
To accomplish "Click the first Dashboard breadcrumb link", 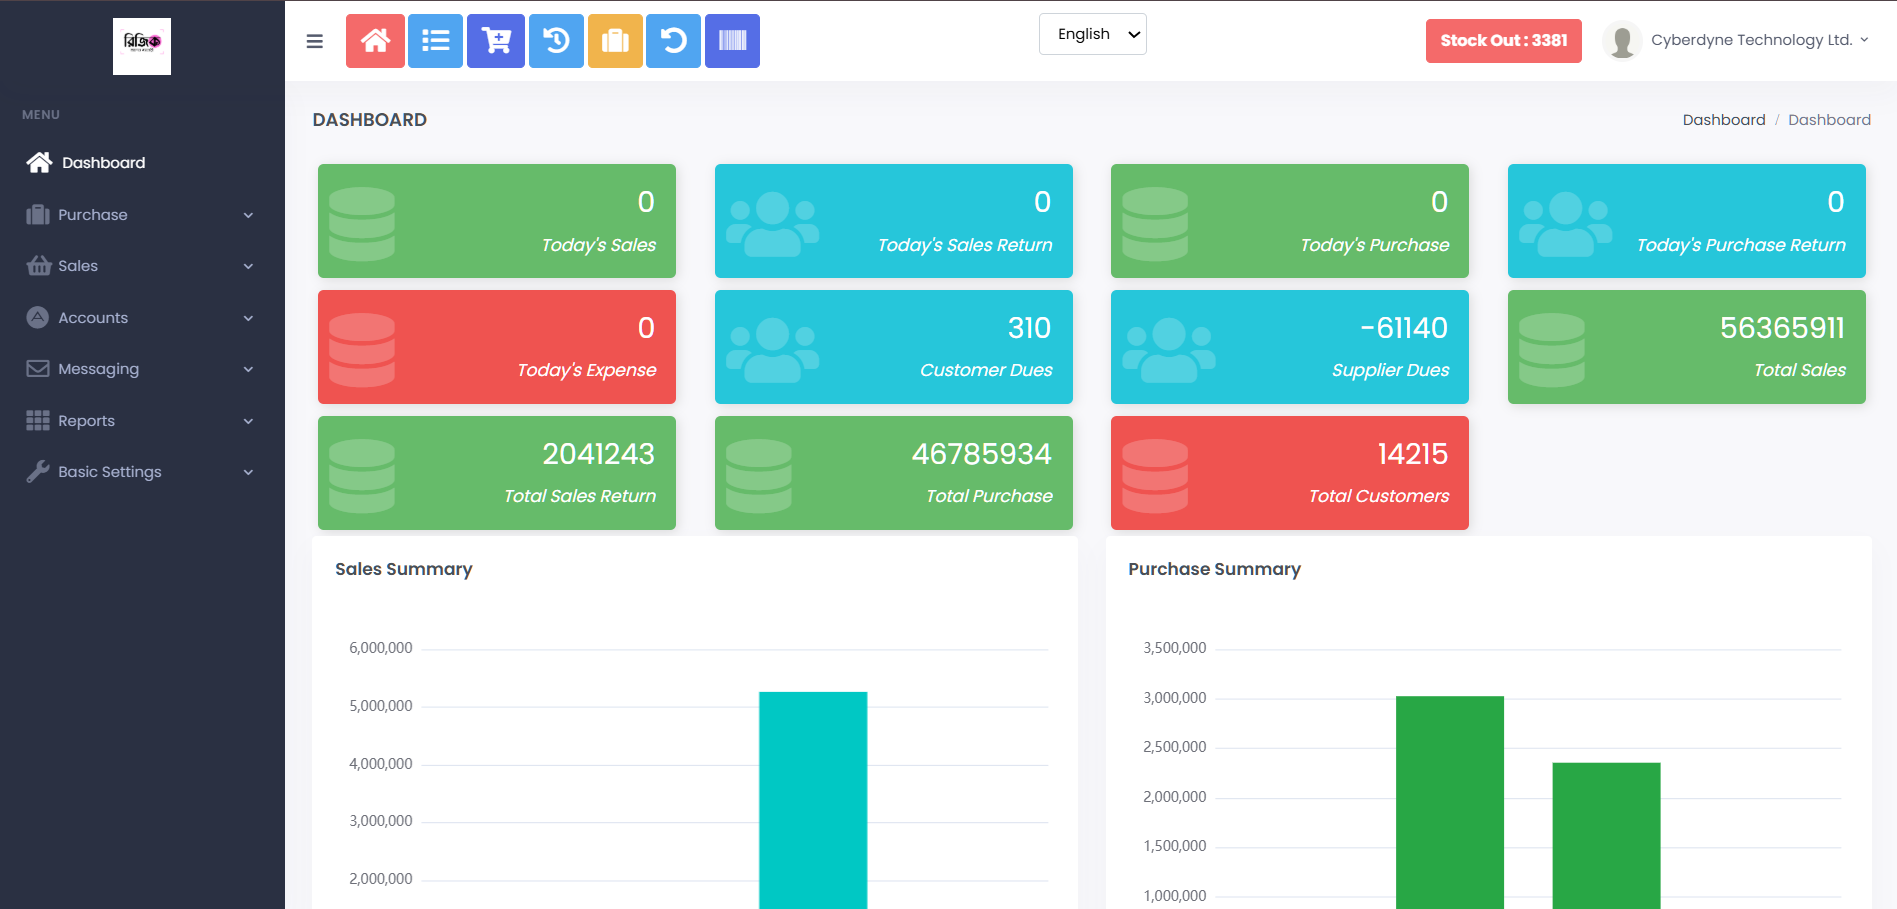I will click(x=1723, y=120).
